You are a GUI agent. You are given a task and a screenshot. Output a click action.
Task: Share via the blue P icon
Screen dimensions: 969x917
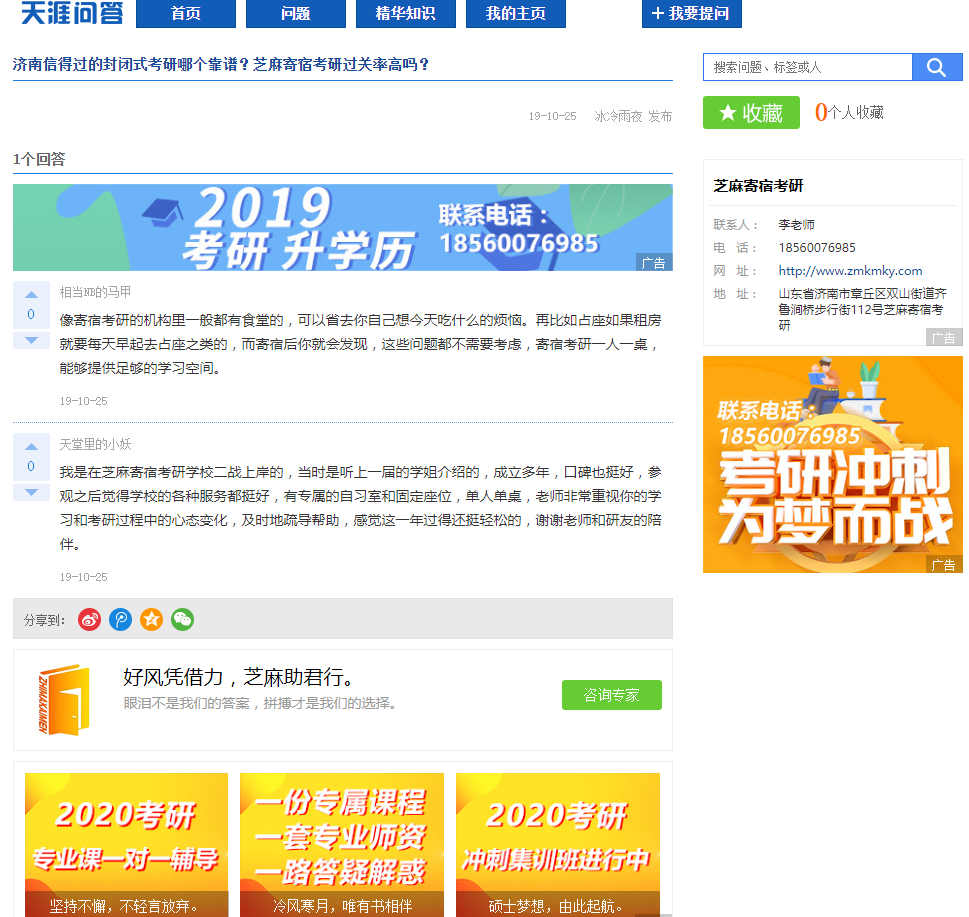point(121,619)
